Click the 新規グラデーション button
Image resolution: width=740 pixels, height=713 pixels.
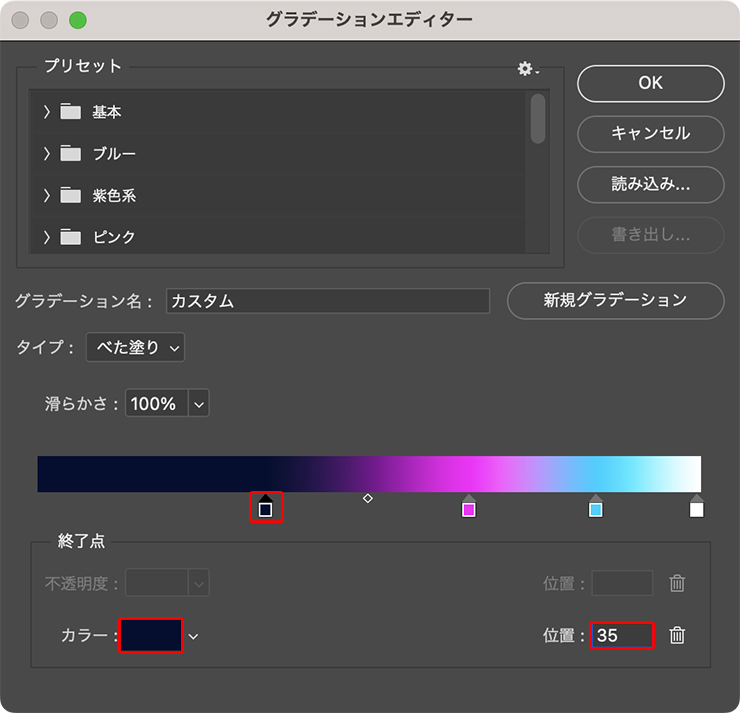pos(615,301)
